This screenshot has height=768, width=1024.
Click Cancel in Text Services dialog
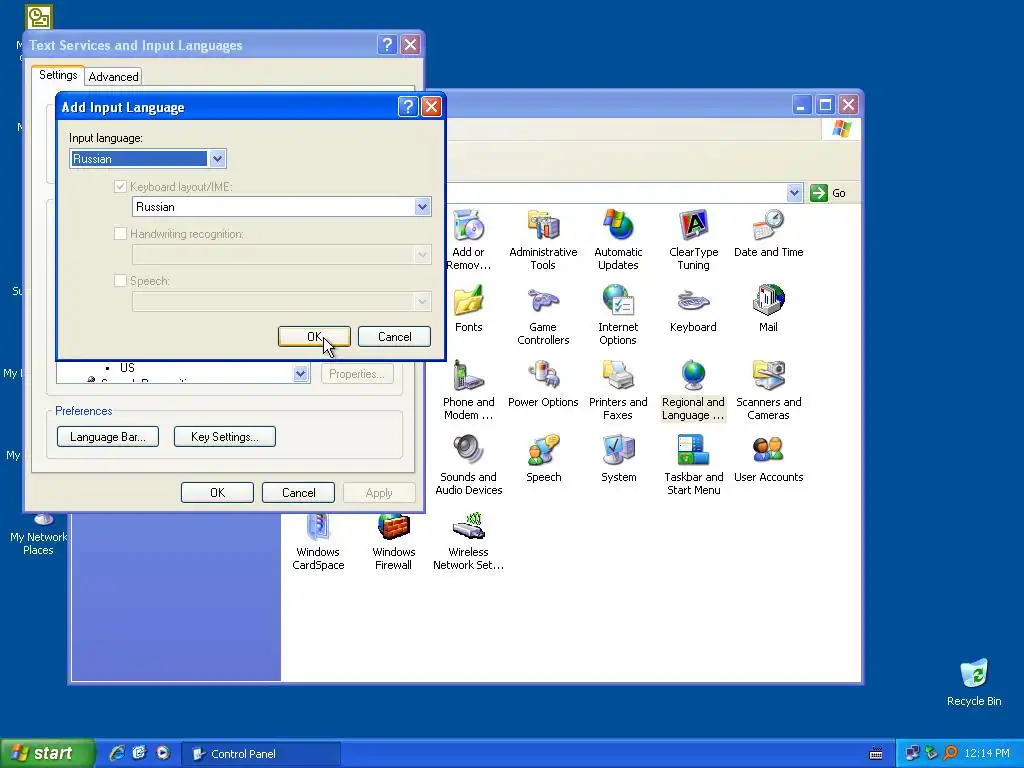[x=298, y=492]
